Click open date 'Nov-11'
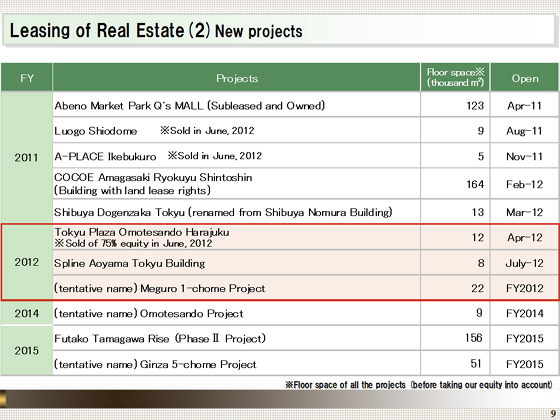 coord(524,156)
